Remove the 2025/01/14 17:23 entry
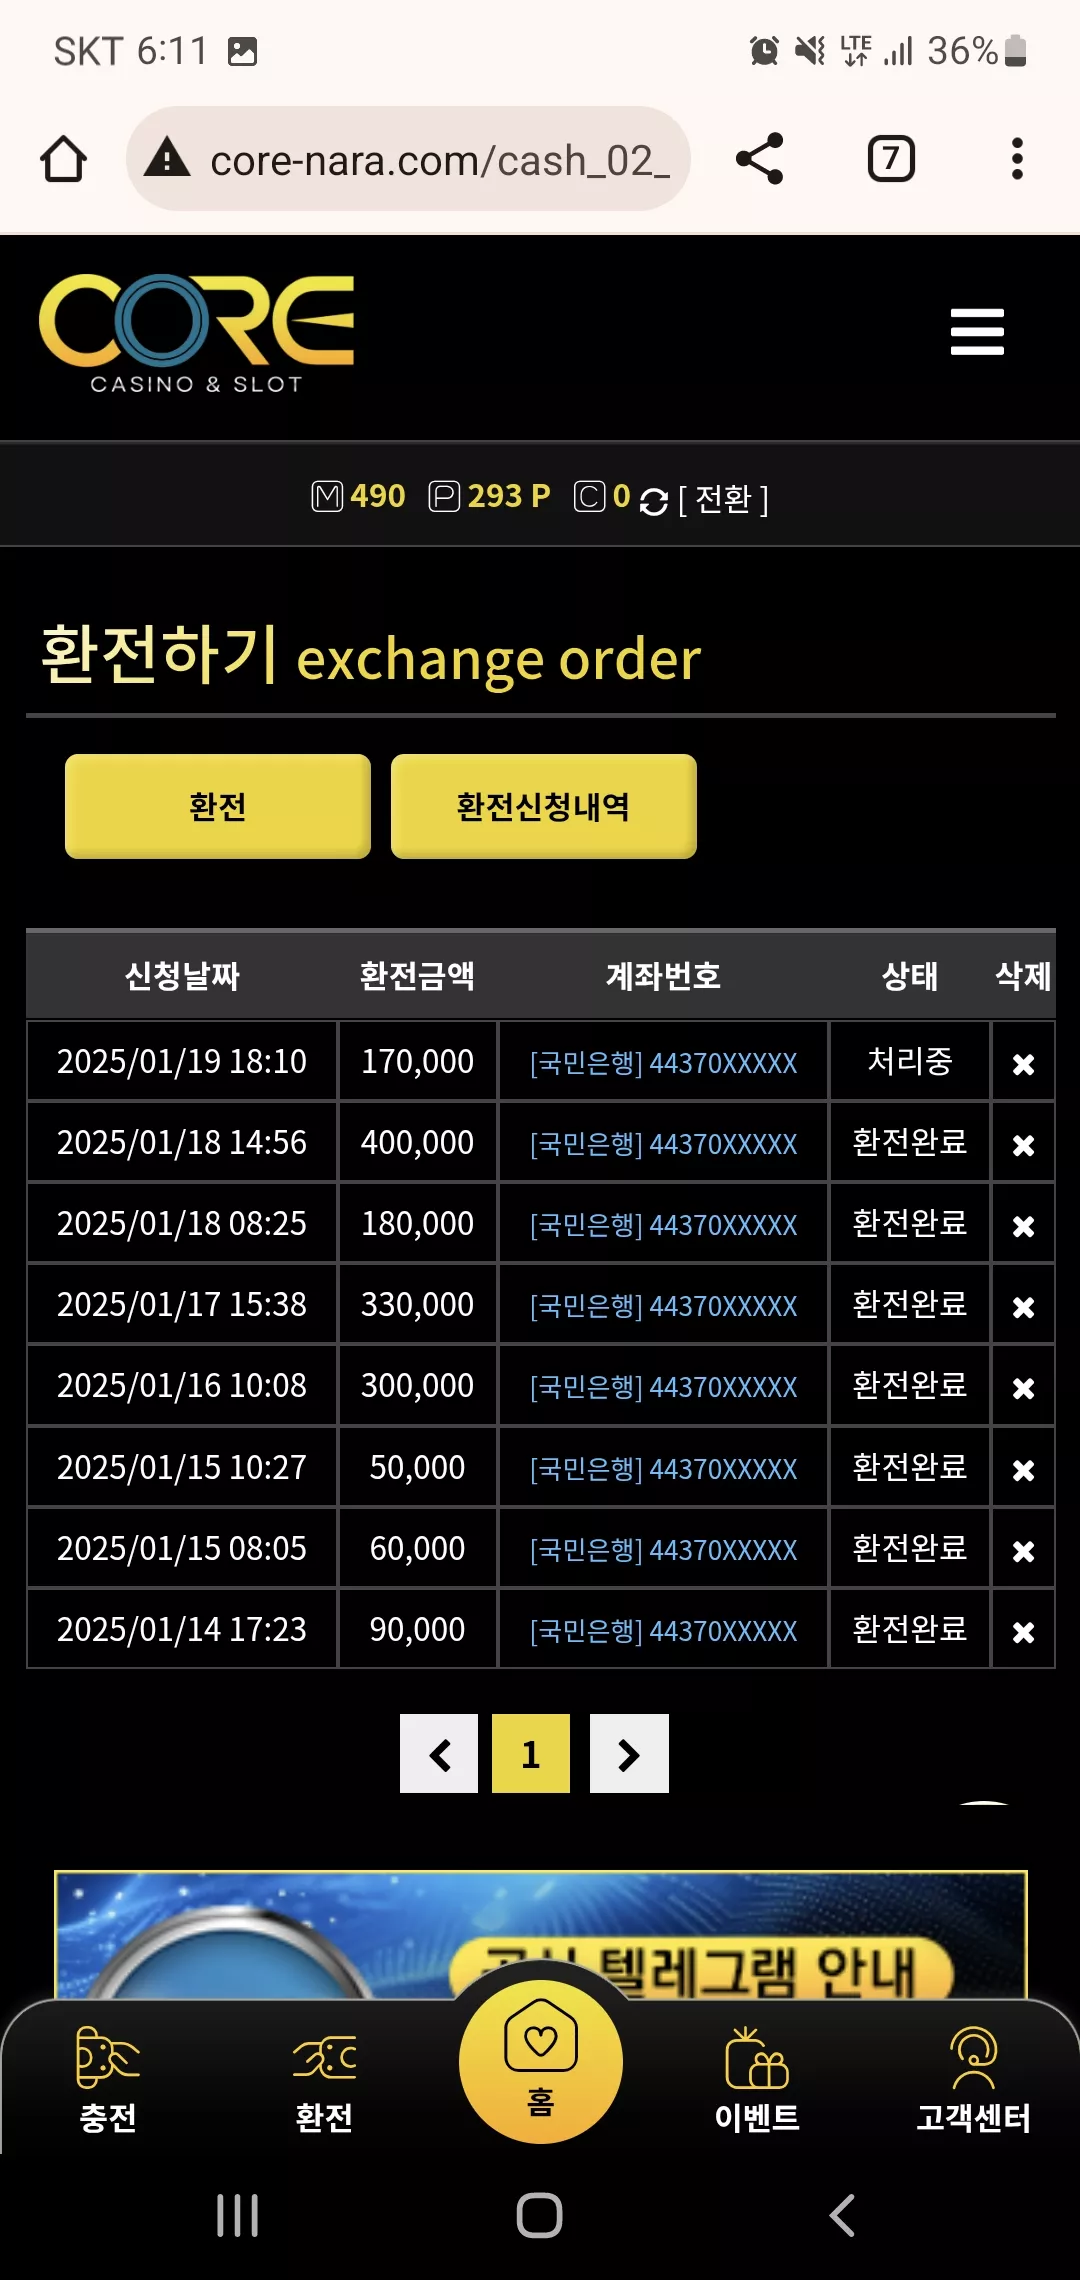This screenshot has height=2280, width=1080. pos(1023,1632)
